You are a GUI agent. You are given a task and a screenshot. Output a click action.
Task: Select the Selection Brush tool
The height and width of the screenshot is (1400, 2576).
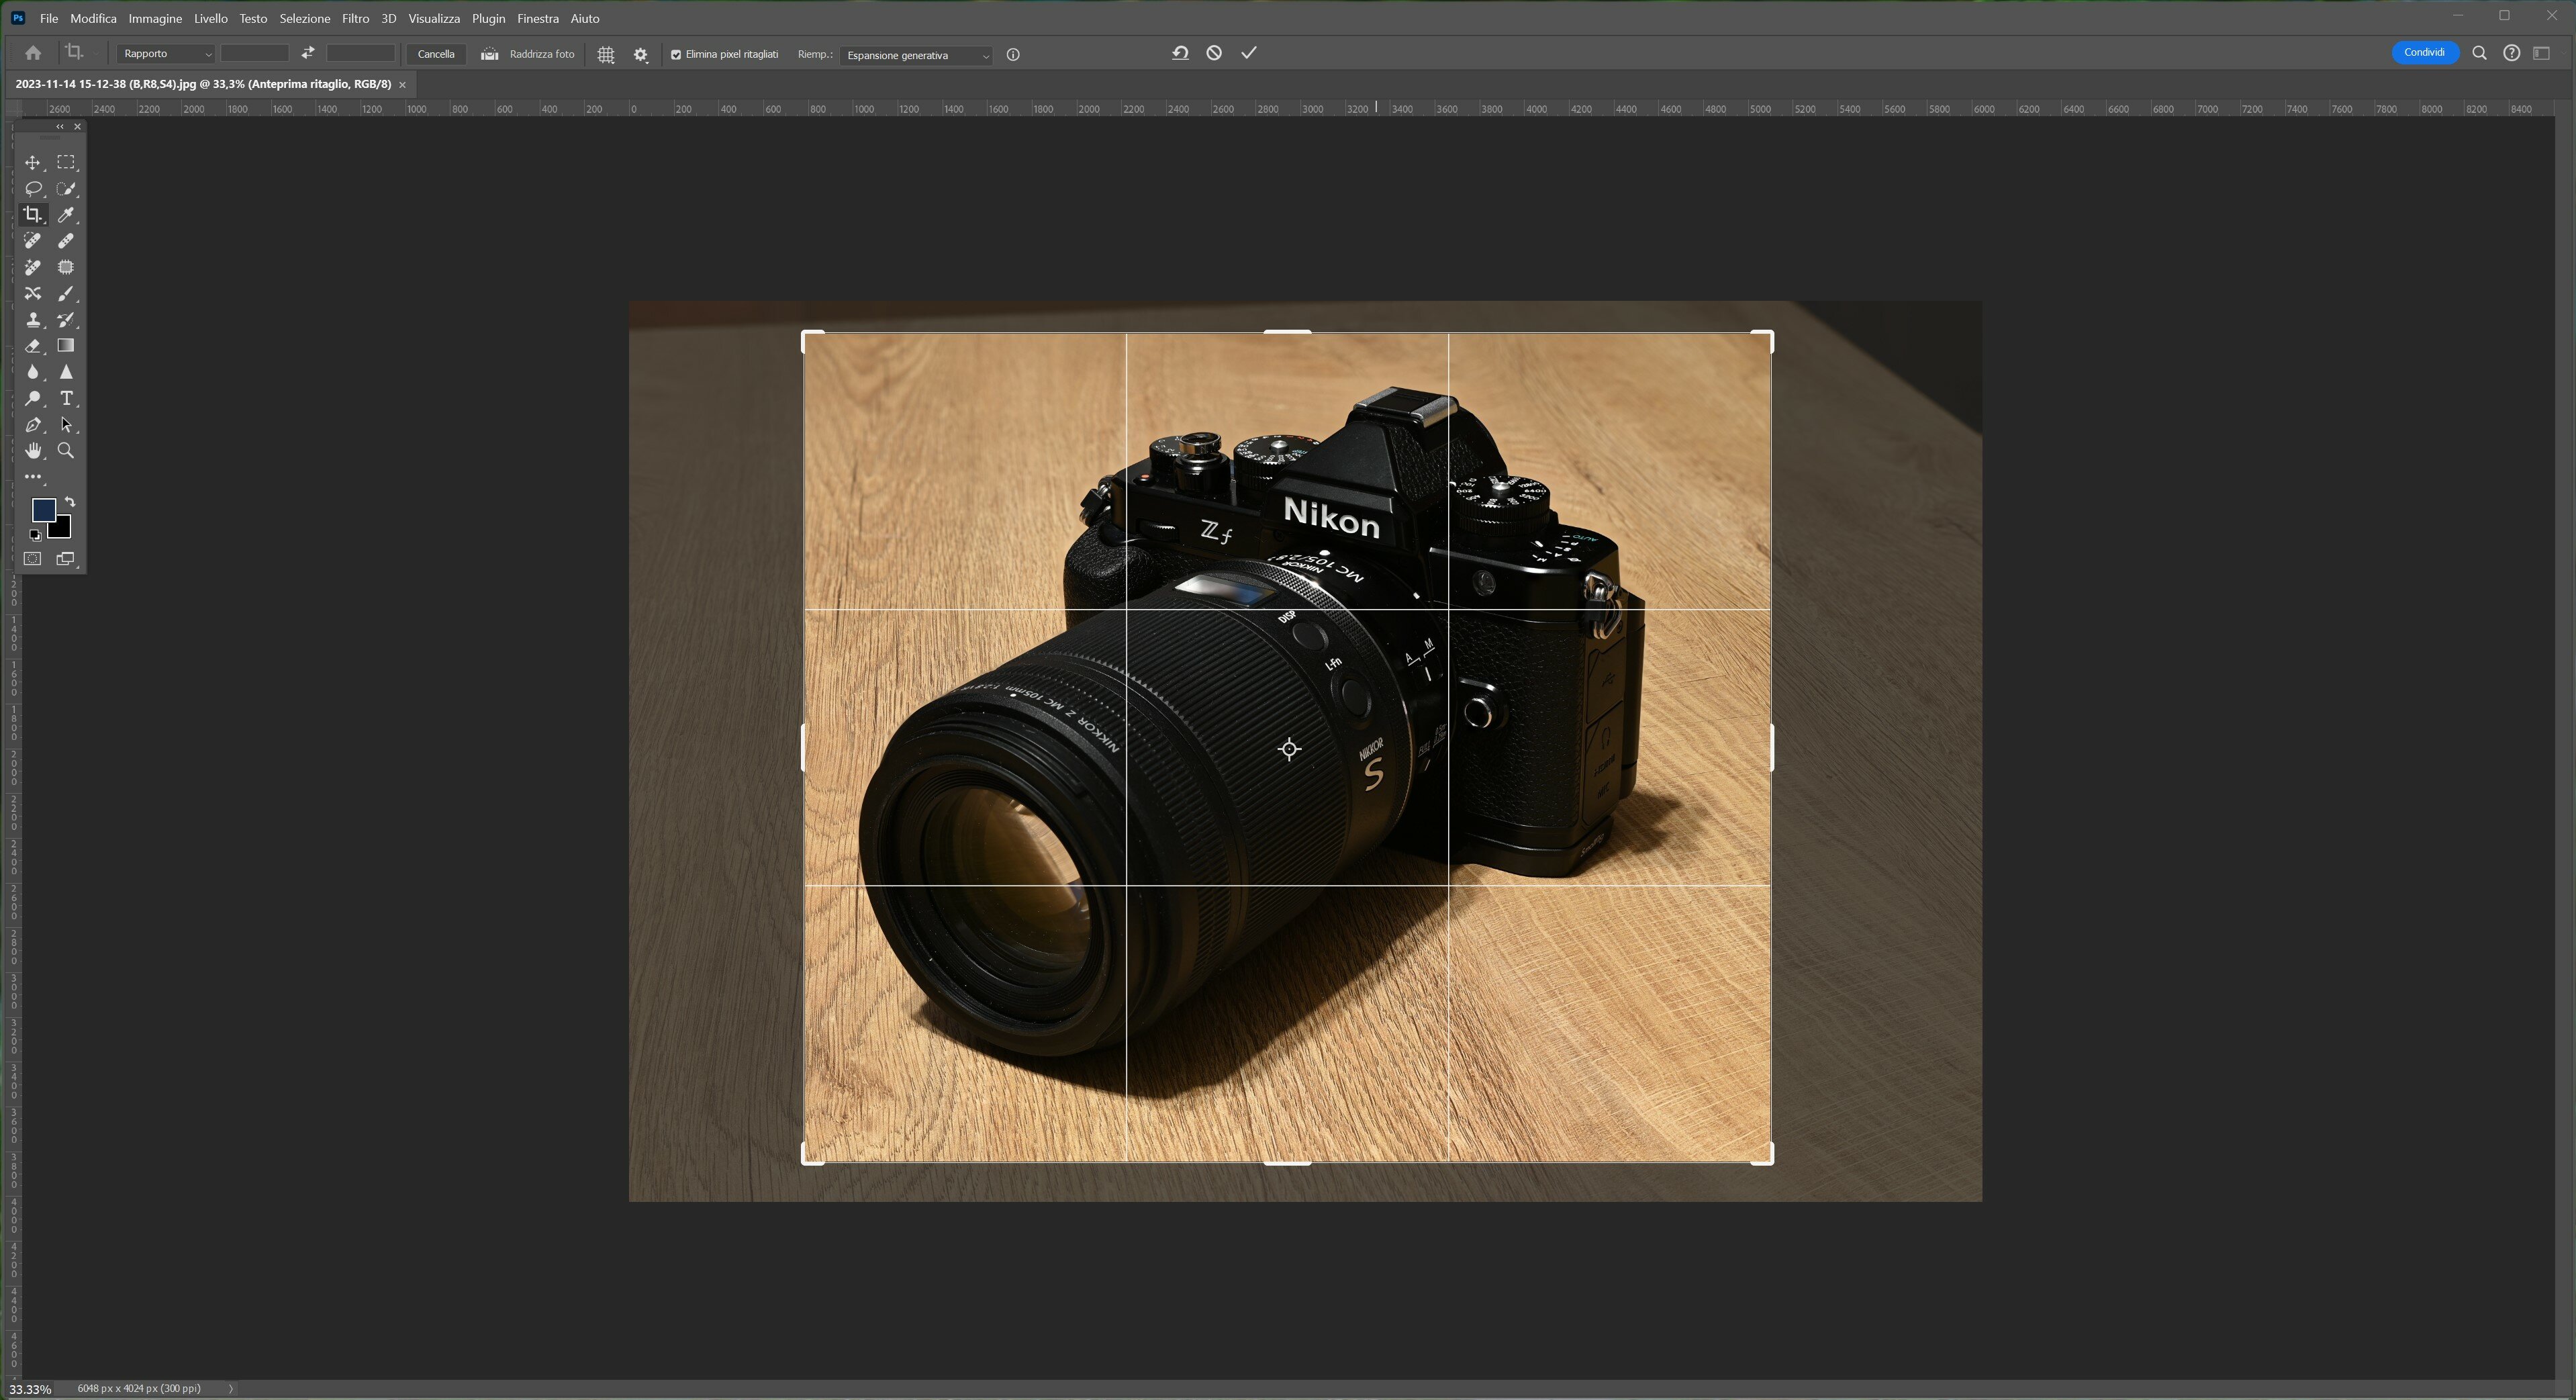[66, 188]
